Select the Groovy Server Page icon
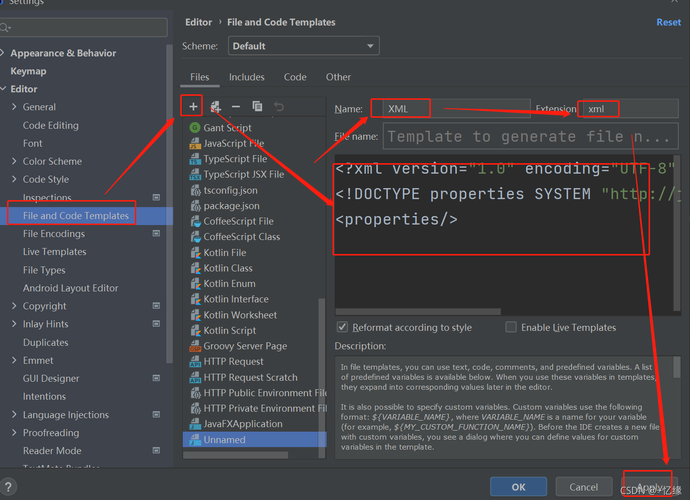The width and height of the screenshot is (690, 500). 195,346
